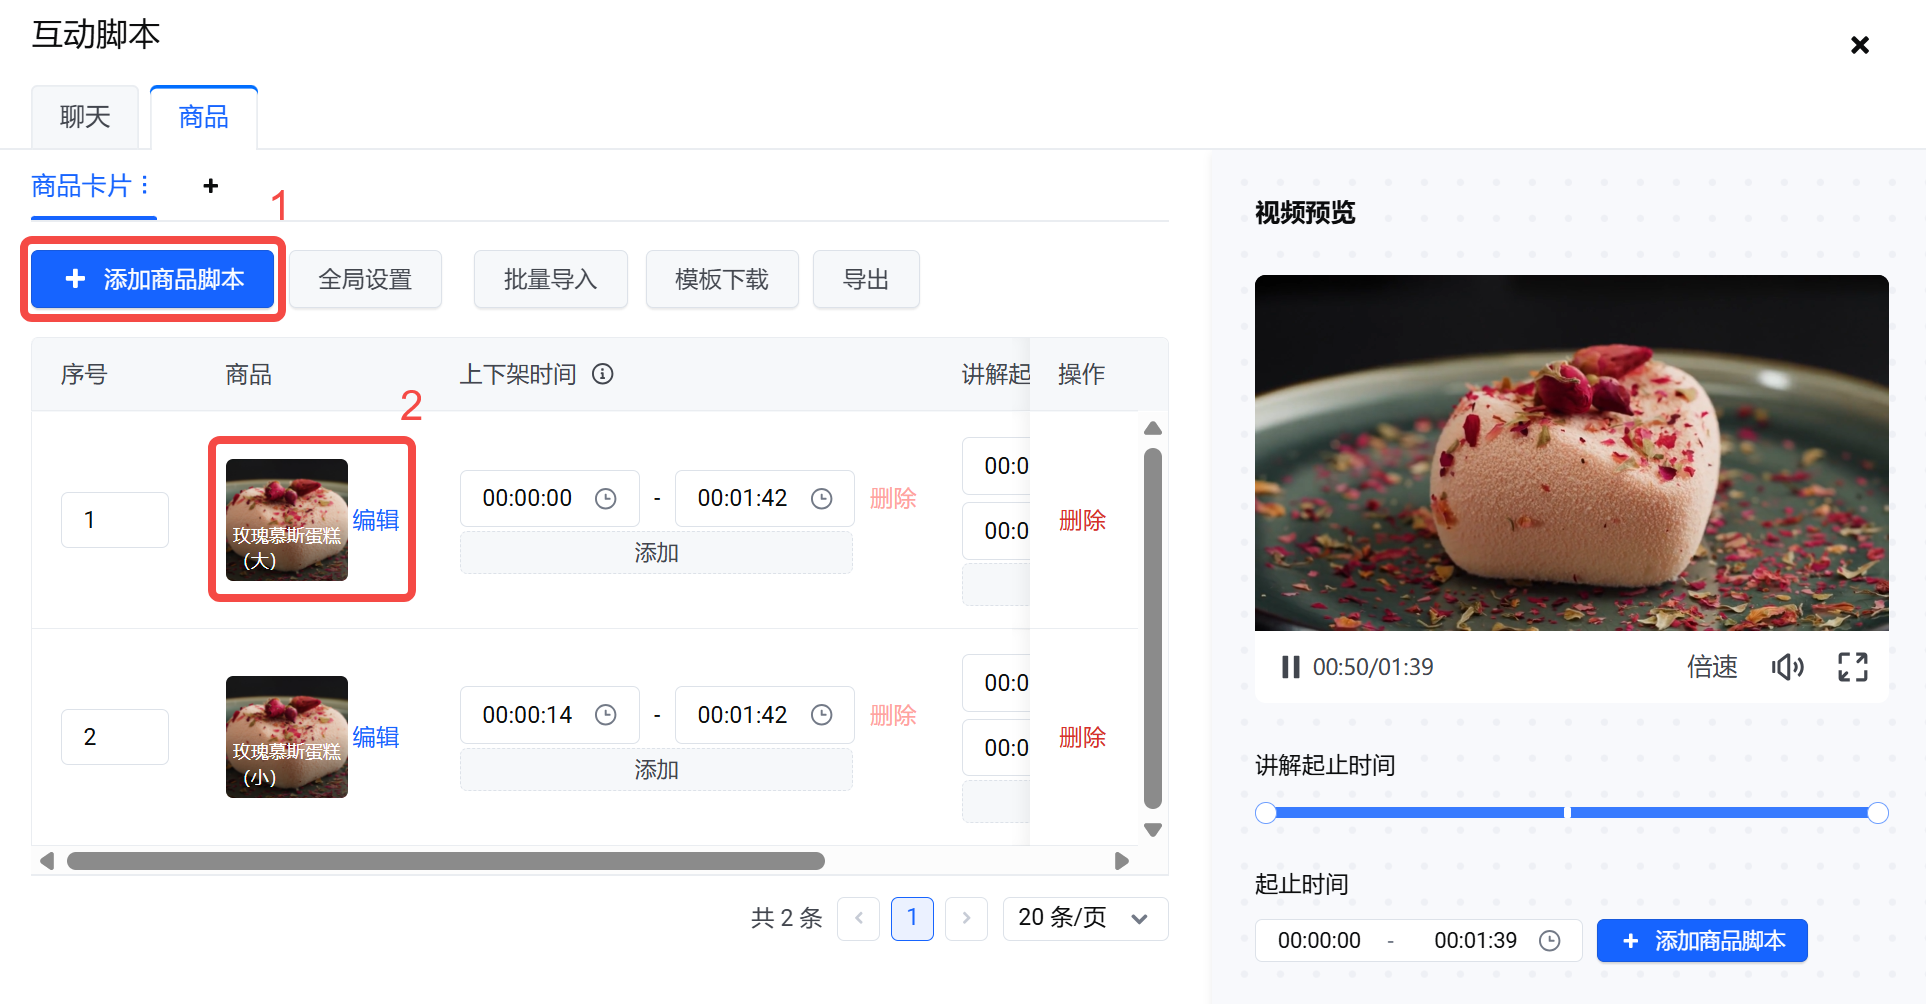Open clock picker for 起止时间 range
Viewport: 1926px width, 1004px height.
coord(1550,941)
